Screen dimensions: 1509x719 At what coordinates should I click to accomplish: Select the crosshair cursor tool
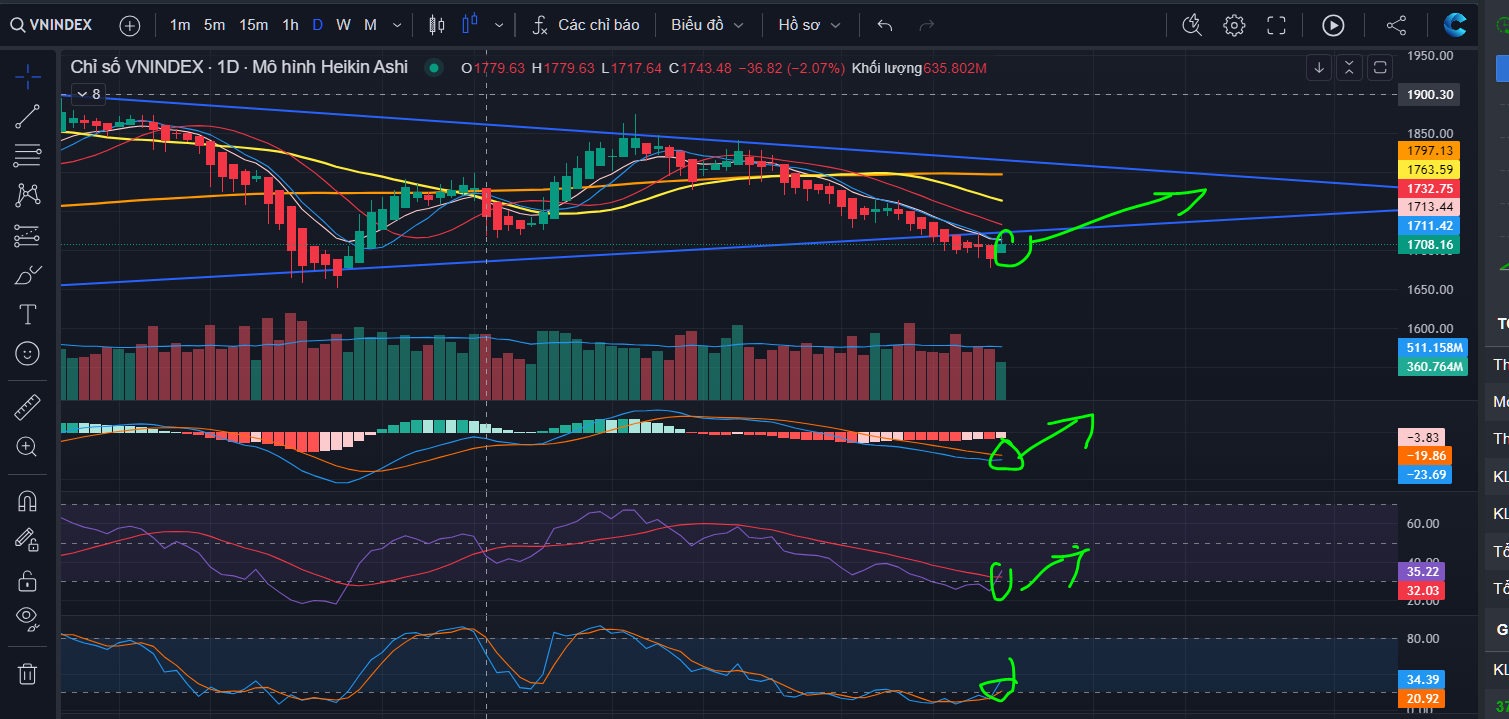coord(28,75)
